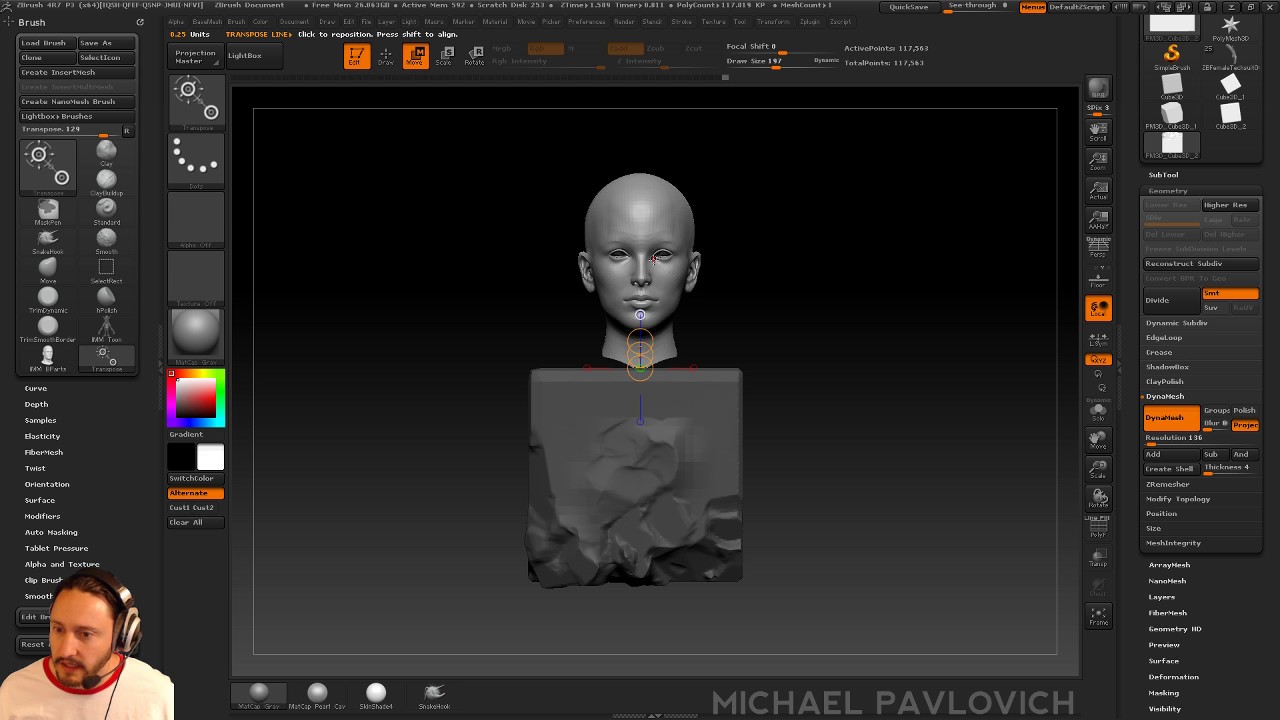This screenshot has width=1280, height=720.
Task: Choose the SelectRect brush
Action: [106, 270]
